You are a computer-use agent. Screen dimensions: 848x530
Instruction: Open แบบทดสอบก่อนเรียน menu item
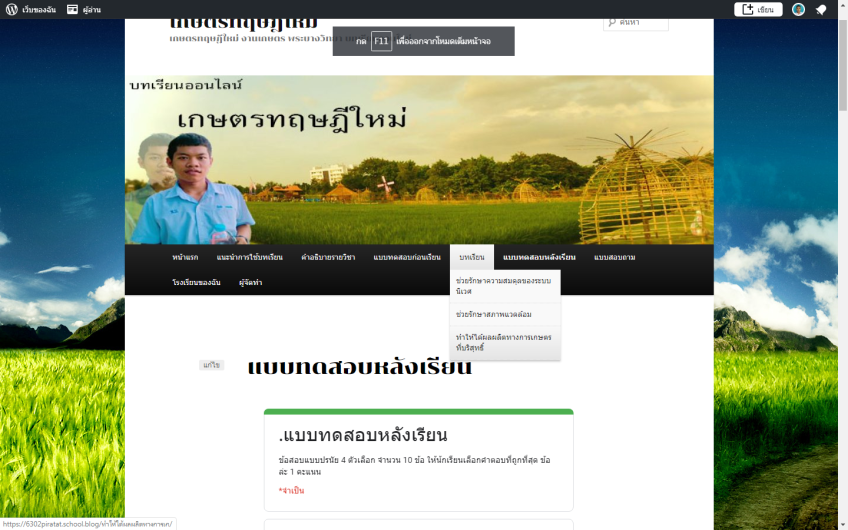(x=406, y=257)
